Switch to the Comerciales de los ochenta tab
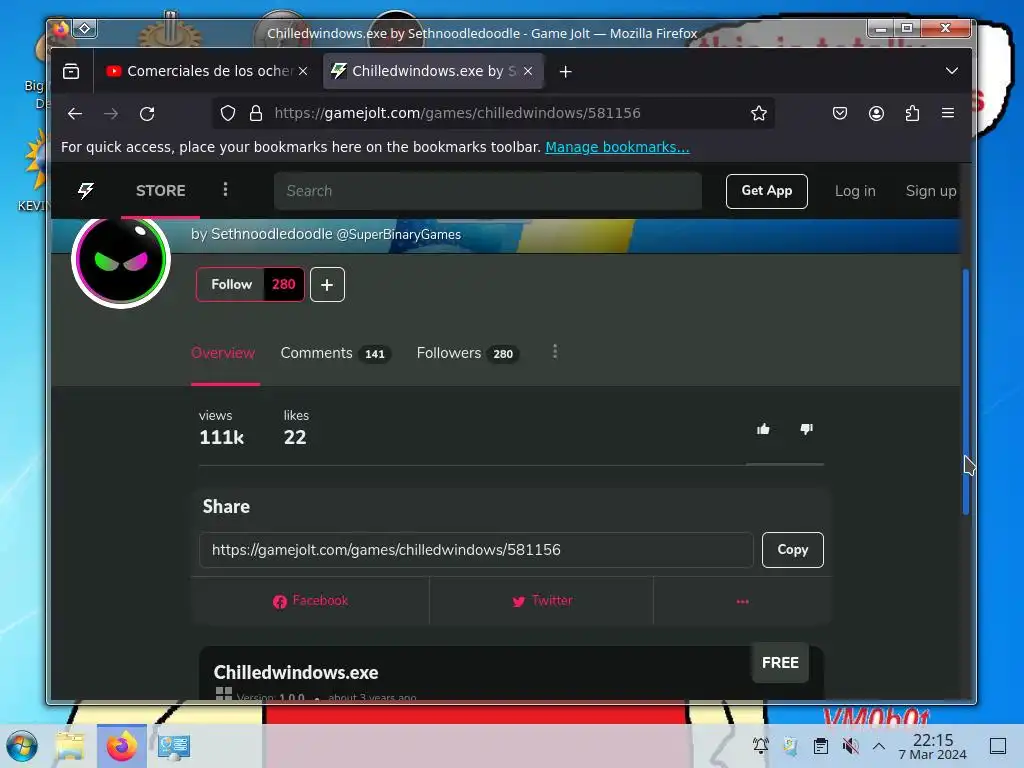 [206, 71]
